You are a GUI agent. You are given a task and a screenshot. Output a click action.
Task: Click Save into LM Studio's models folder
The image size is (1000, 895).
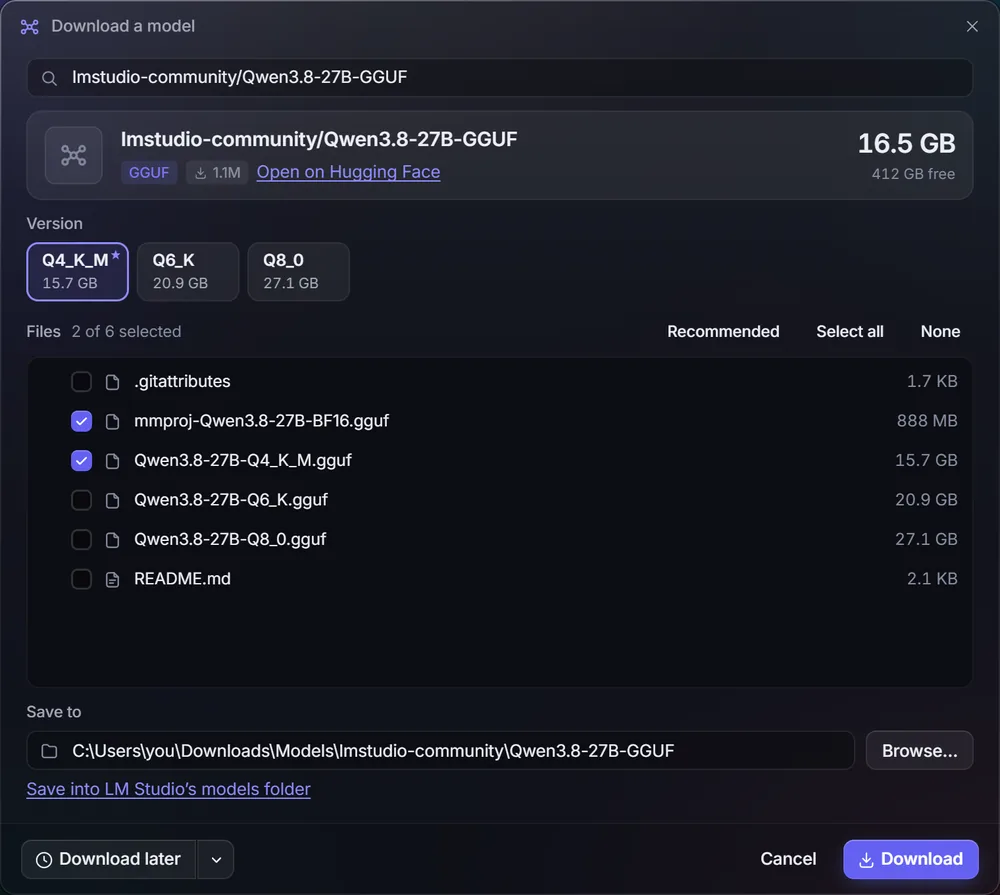(168, 790)
